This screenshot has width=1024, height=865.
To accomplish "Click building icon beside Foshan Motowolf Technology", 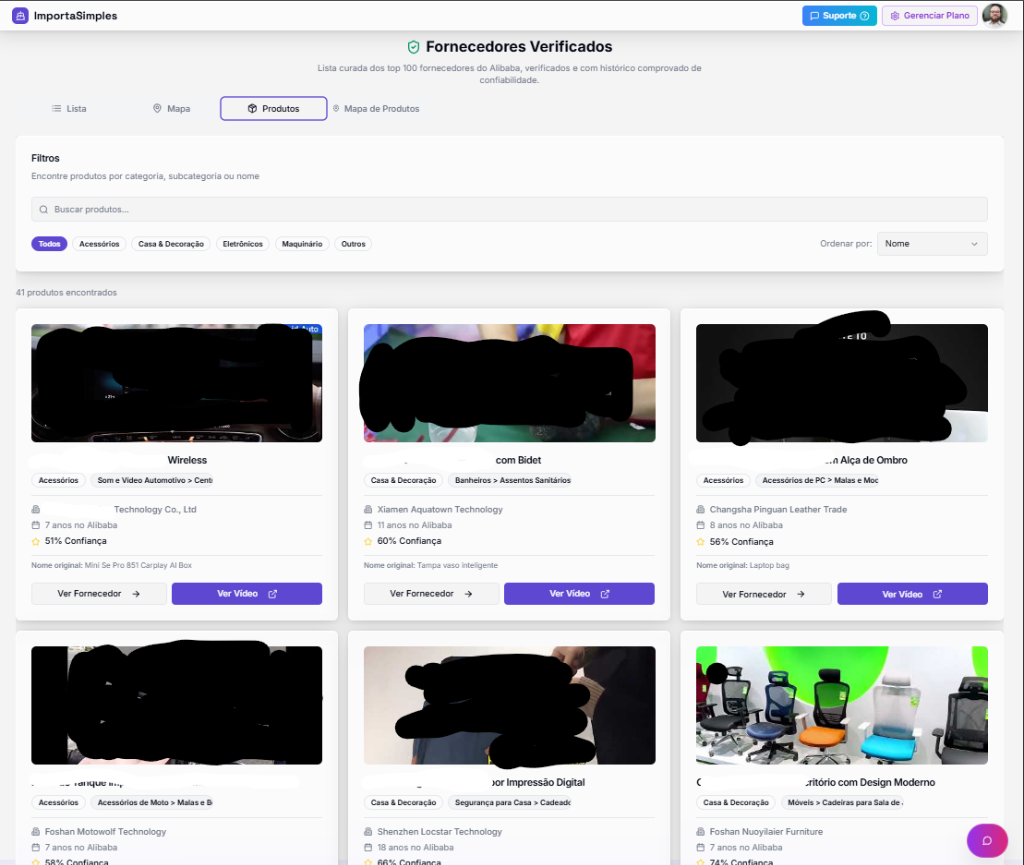I will point(36,832).
